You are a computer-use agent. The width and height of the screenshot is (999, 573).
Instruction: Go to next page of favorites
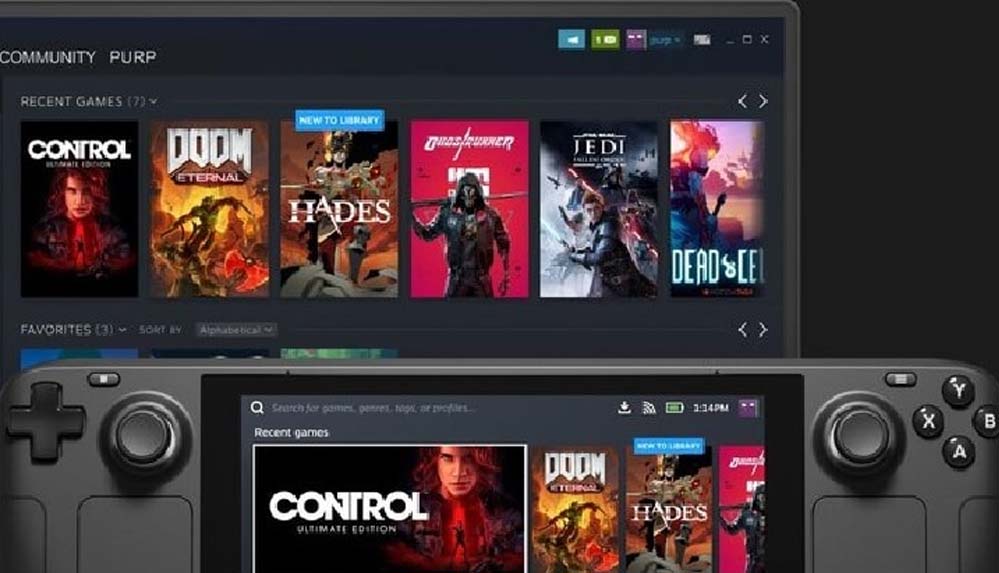click(x=763, y=330)
